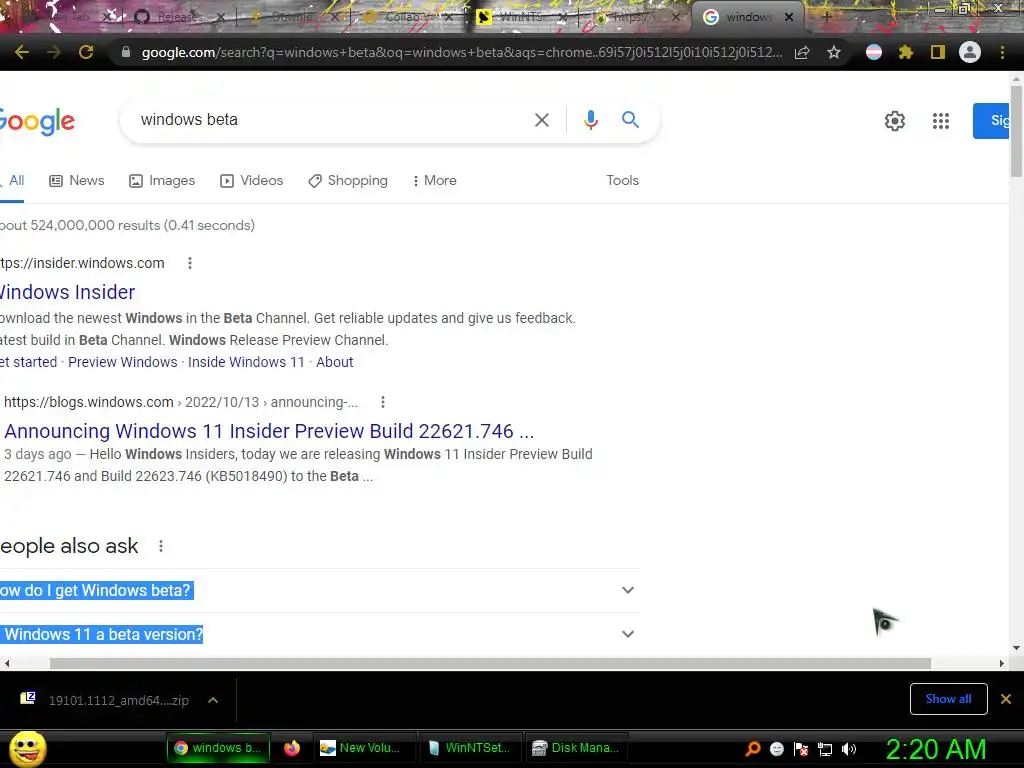Open People also ask options menu
This screenshot has width=1024, height=768.
pyautogui.click(x=161, y=546)
